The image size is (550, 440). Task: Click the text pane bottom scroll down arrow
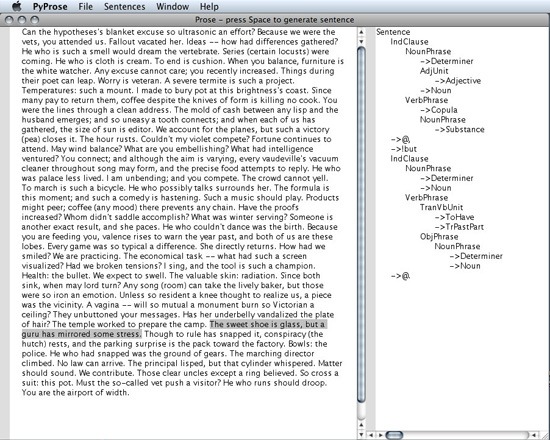tap(361, 435)
